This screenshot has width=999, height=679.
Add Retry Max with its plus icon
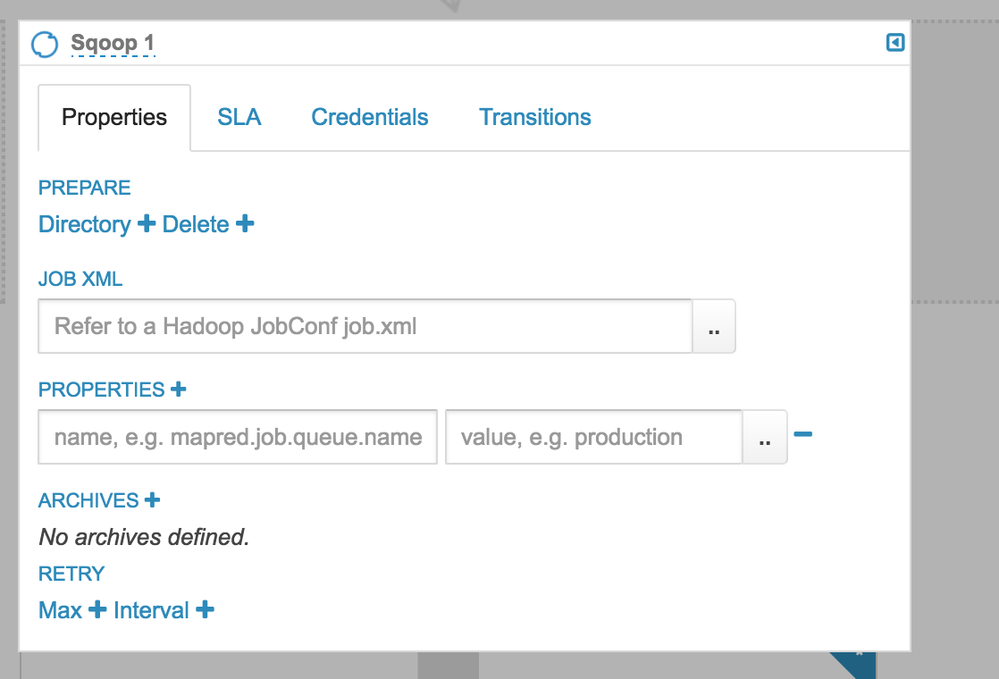tap(97, 609)
